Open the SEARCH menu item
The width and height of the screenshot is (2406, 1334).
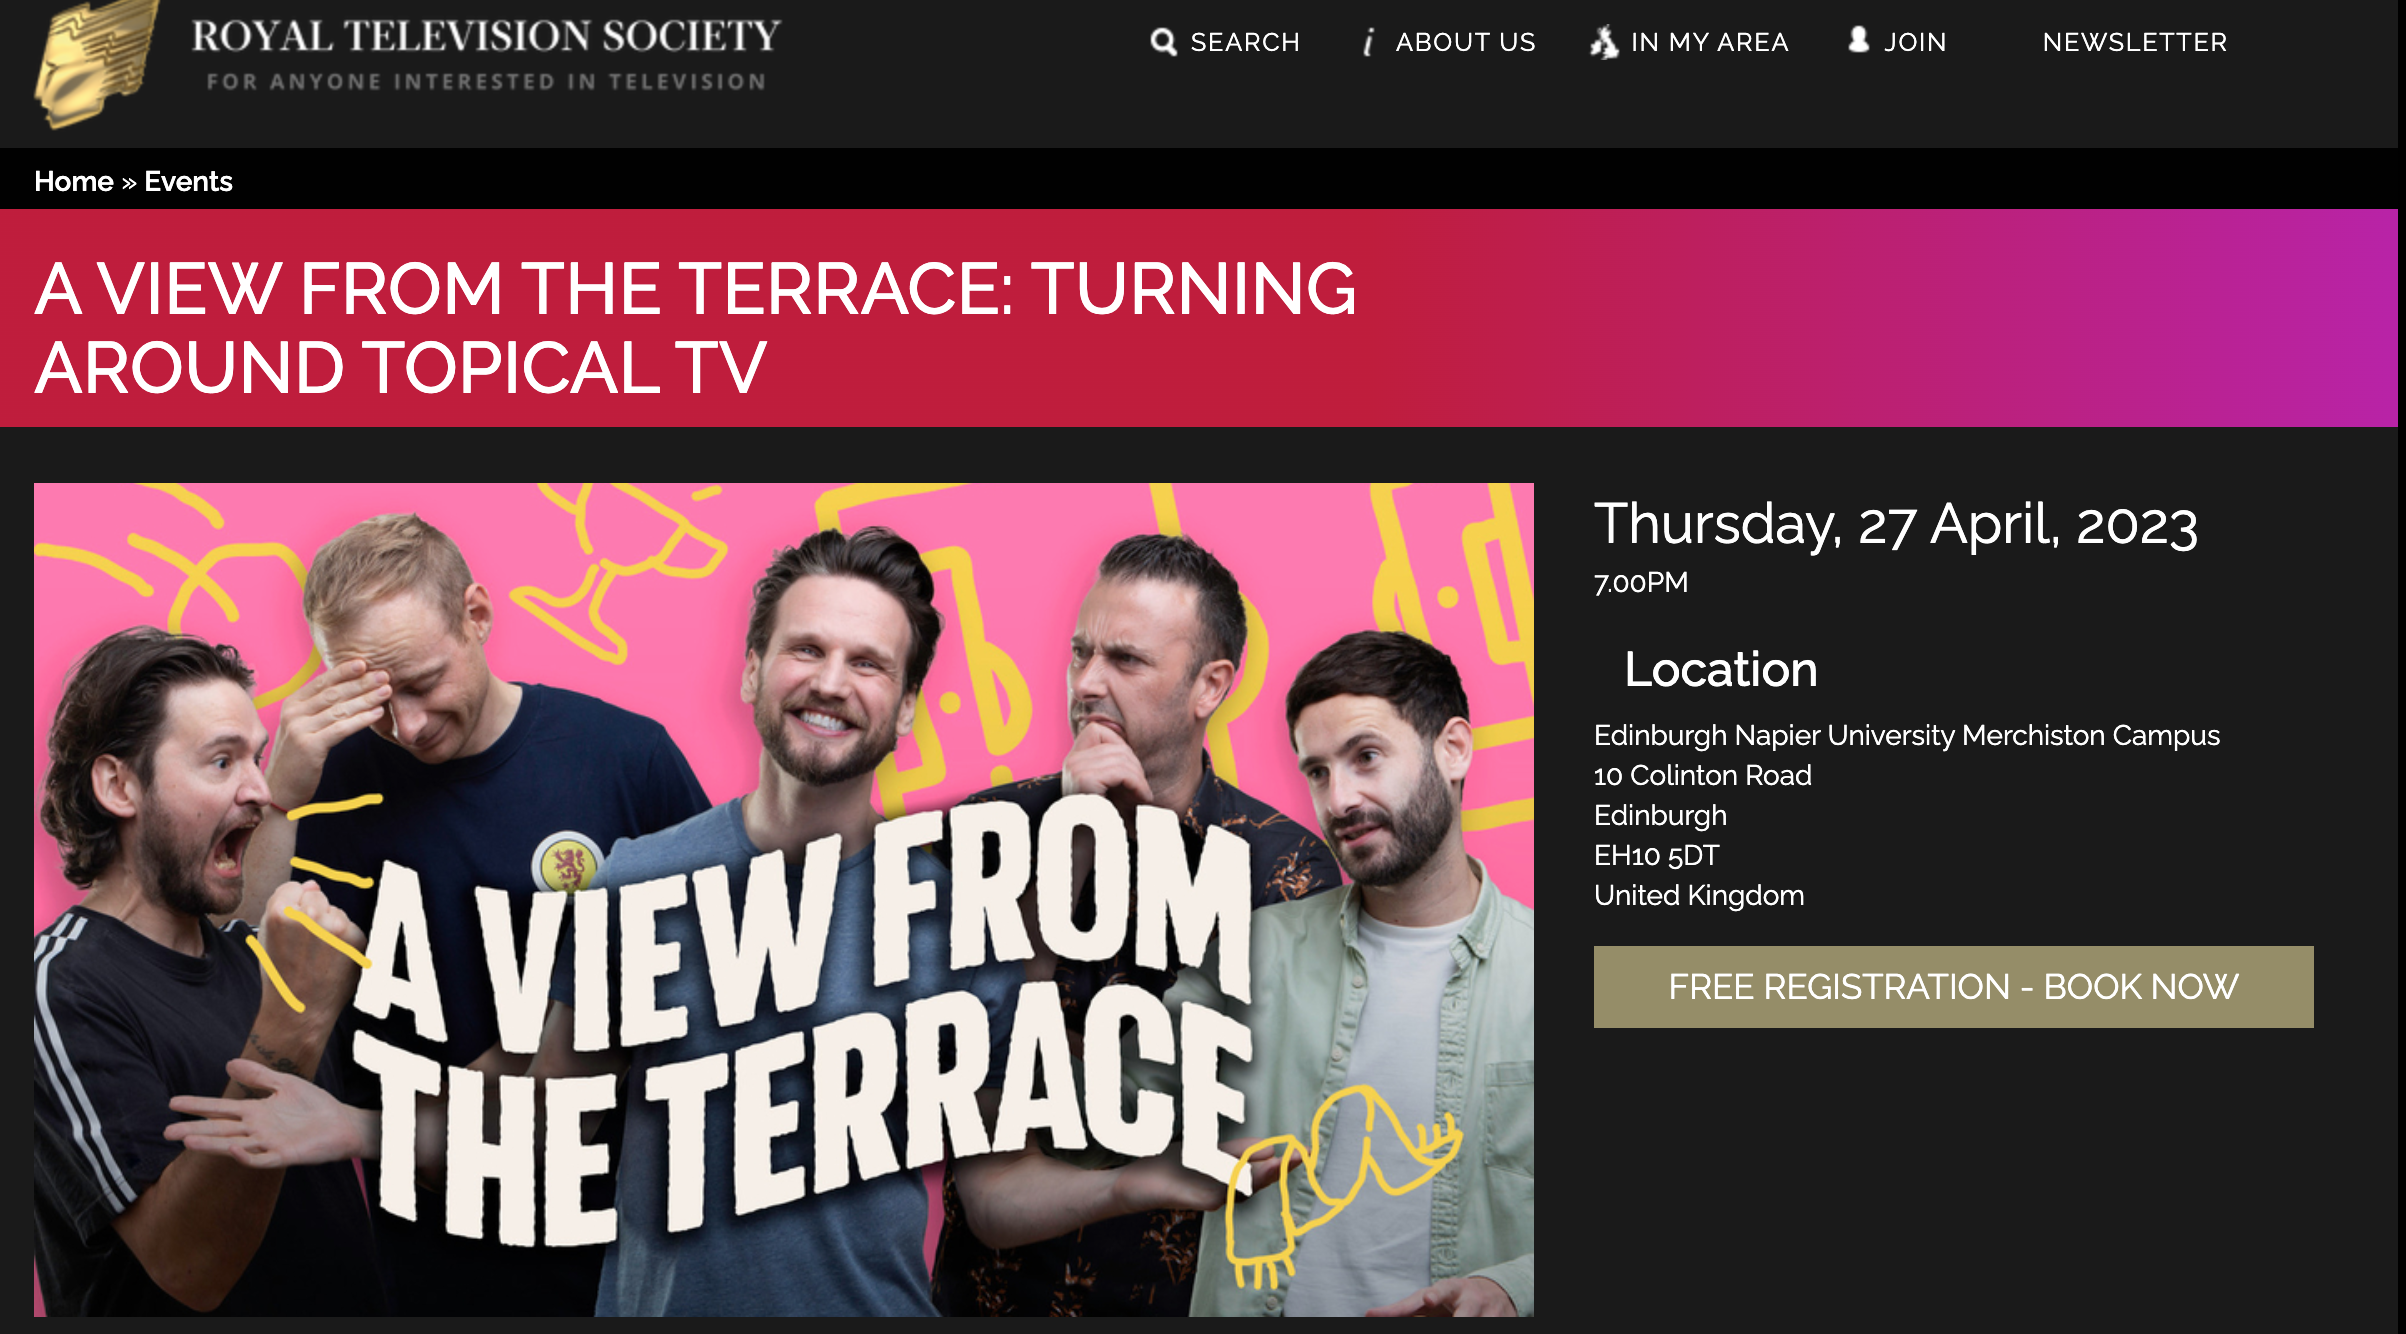[x=1245, y=42]
